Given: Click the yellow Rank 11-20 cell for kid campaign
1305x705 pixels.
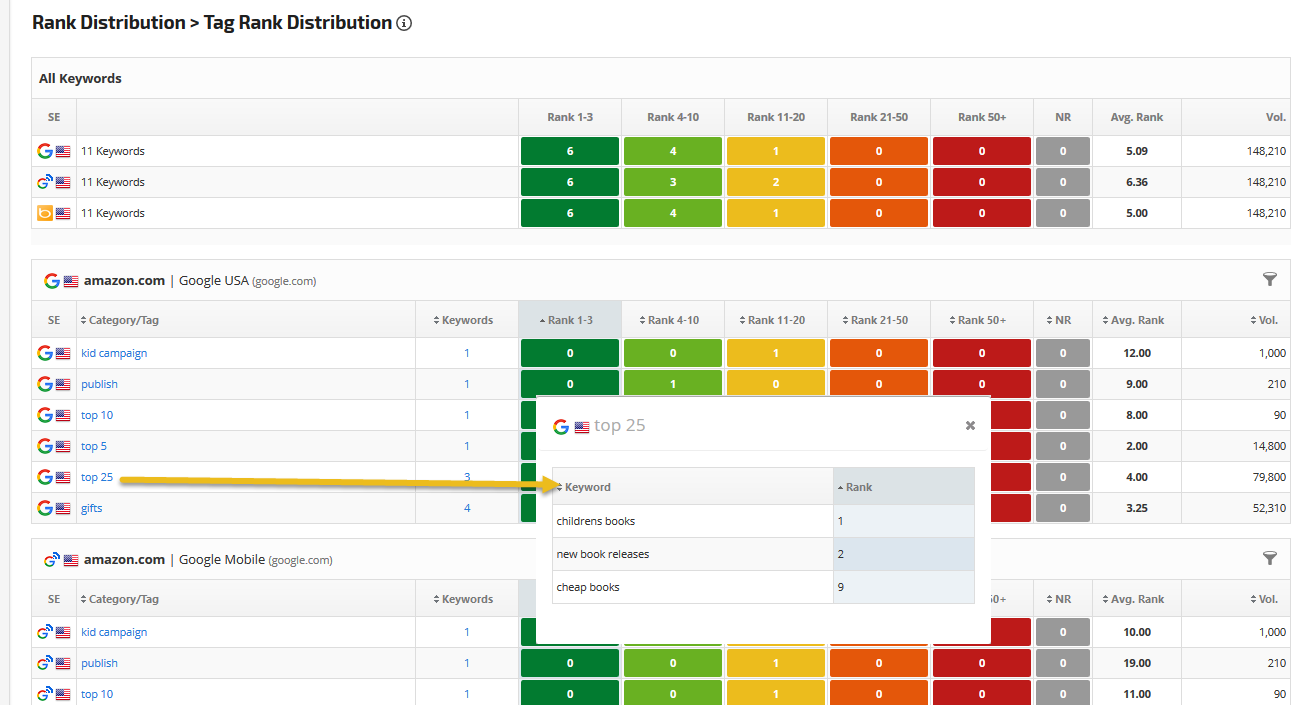Looking at the screenshot, I should [x=776, y=353].
